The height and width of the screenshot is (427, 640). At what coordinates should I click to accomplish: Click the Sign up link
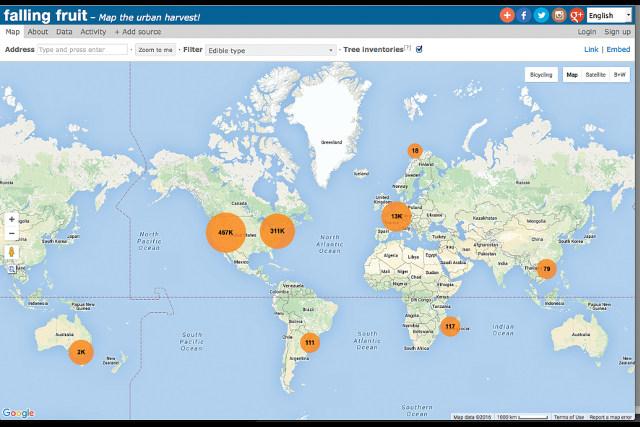click(617, 31)
